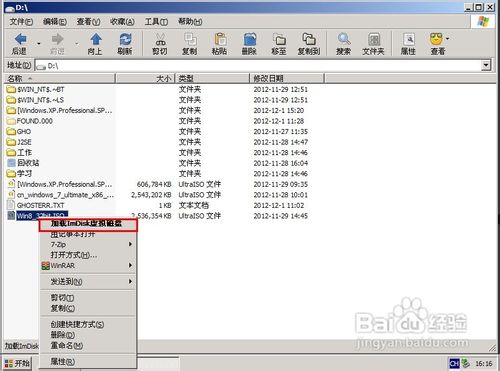The height and width of the screenshot is (371, 500).
Task: Open the 编辑(E) menu
Action: pyautogui.click(x=55, y=22)
